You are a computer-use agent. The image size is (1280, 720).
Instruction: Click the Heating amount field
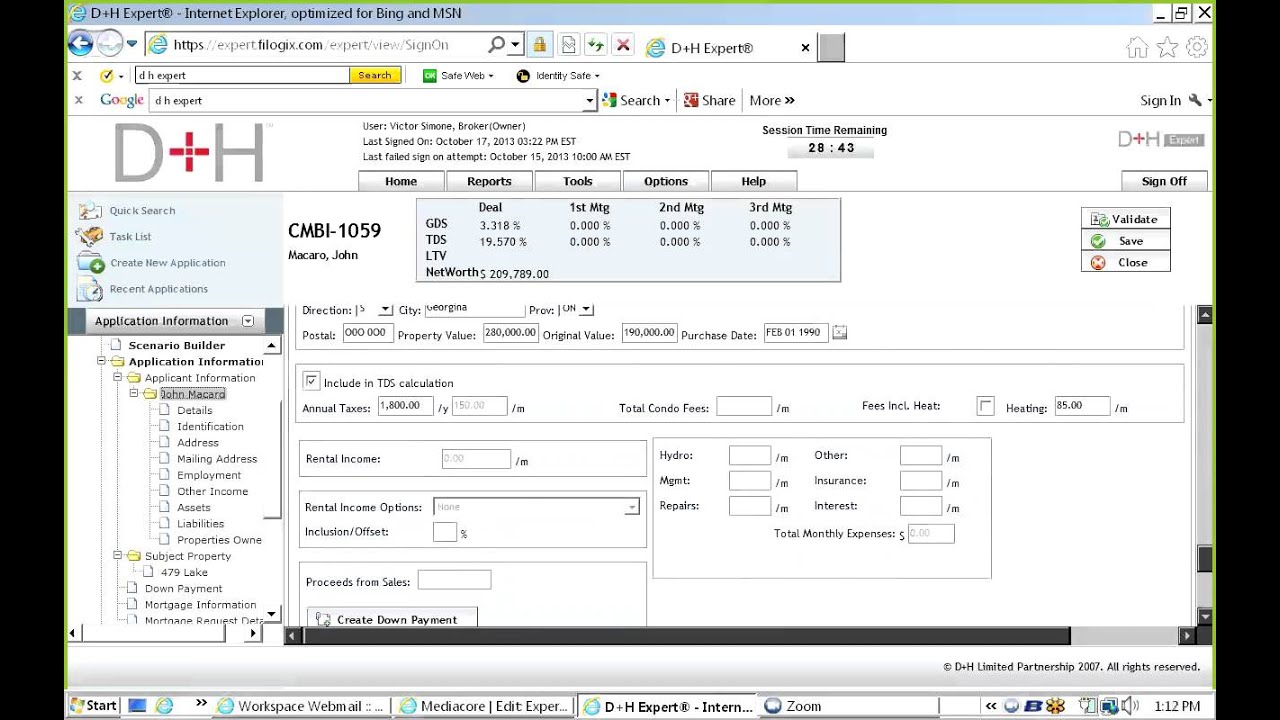point(1082,406)
